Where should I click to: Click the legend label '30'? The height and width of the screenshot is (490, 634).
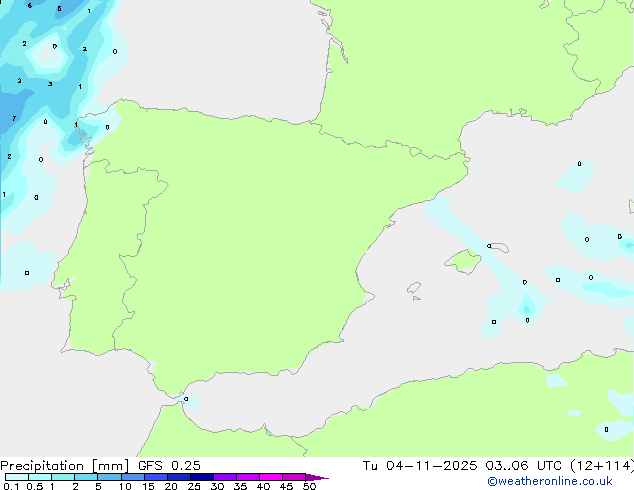click(217, 486)
